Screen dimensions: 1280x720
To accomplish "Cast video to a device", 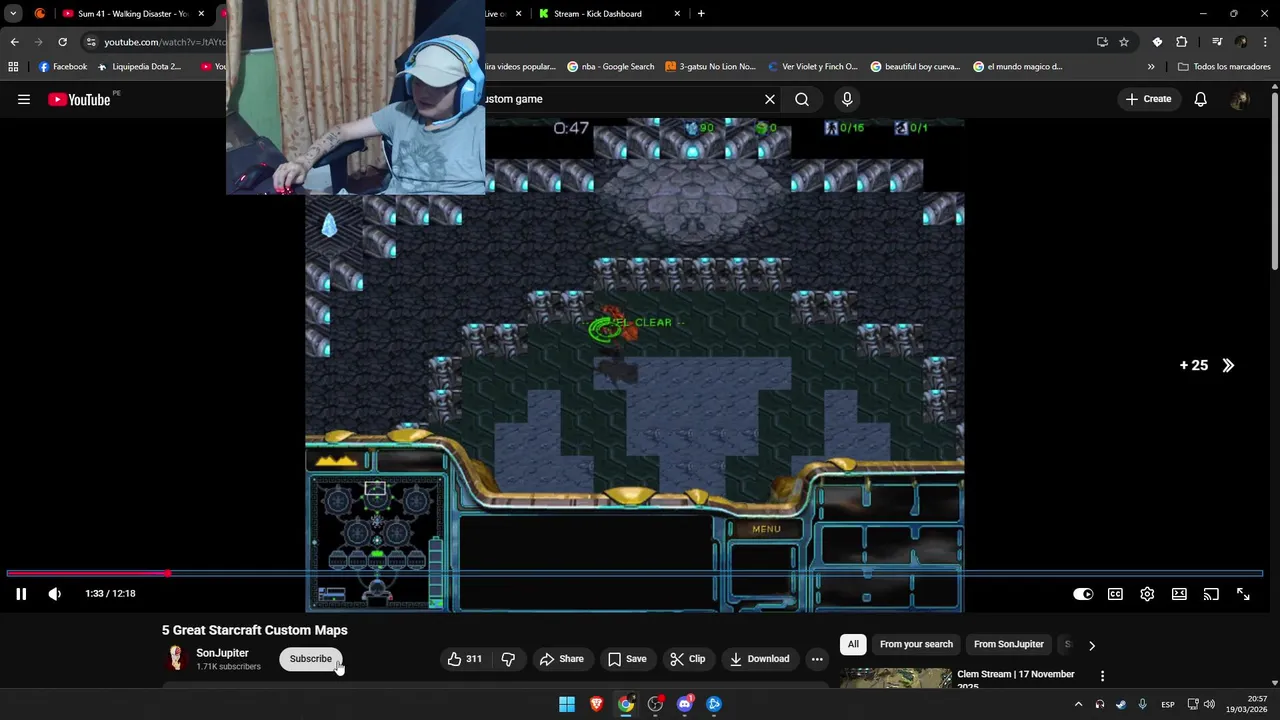I will coord(1211,594).
